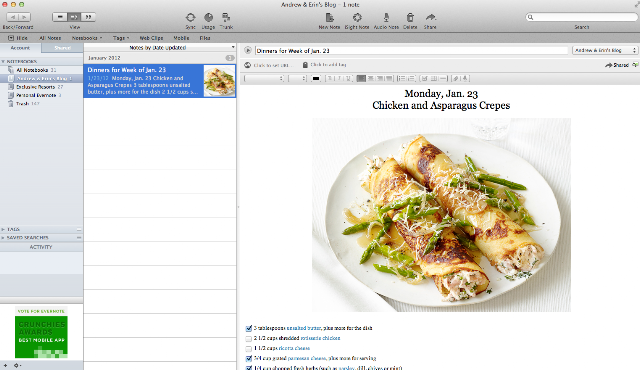Open the Tags filter dropdown
The image size is (640, 370).
click(121, 38)
